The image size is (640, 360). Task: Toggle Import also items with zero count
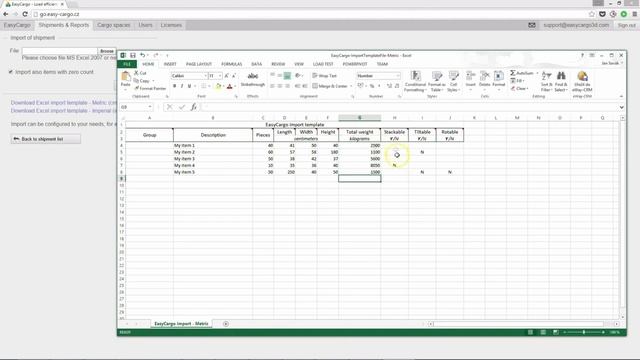click(x=11, y=72)
